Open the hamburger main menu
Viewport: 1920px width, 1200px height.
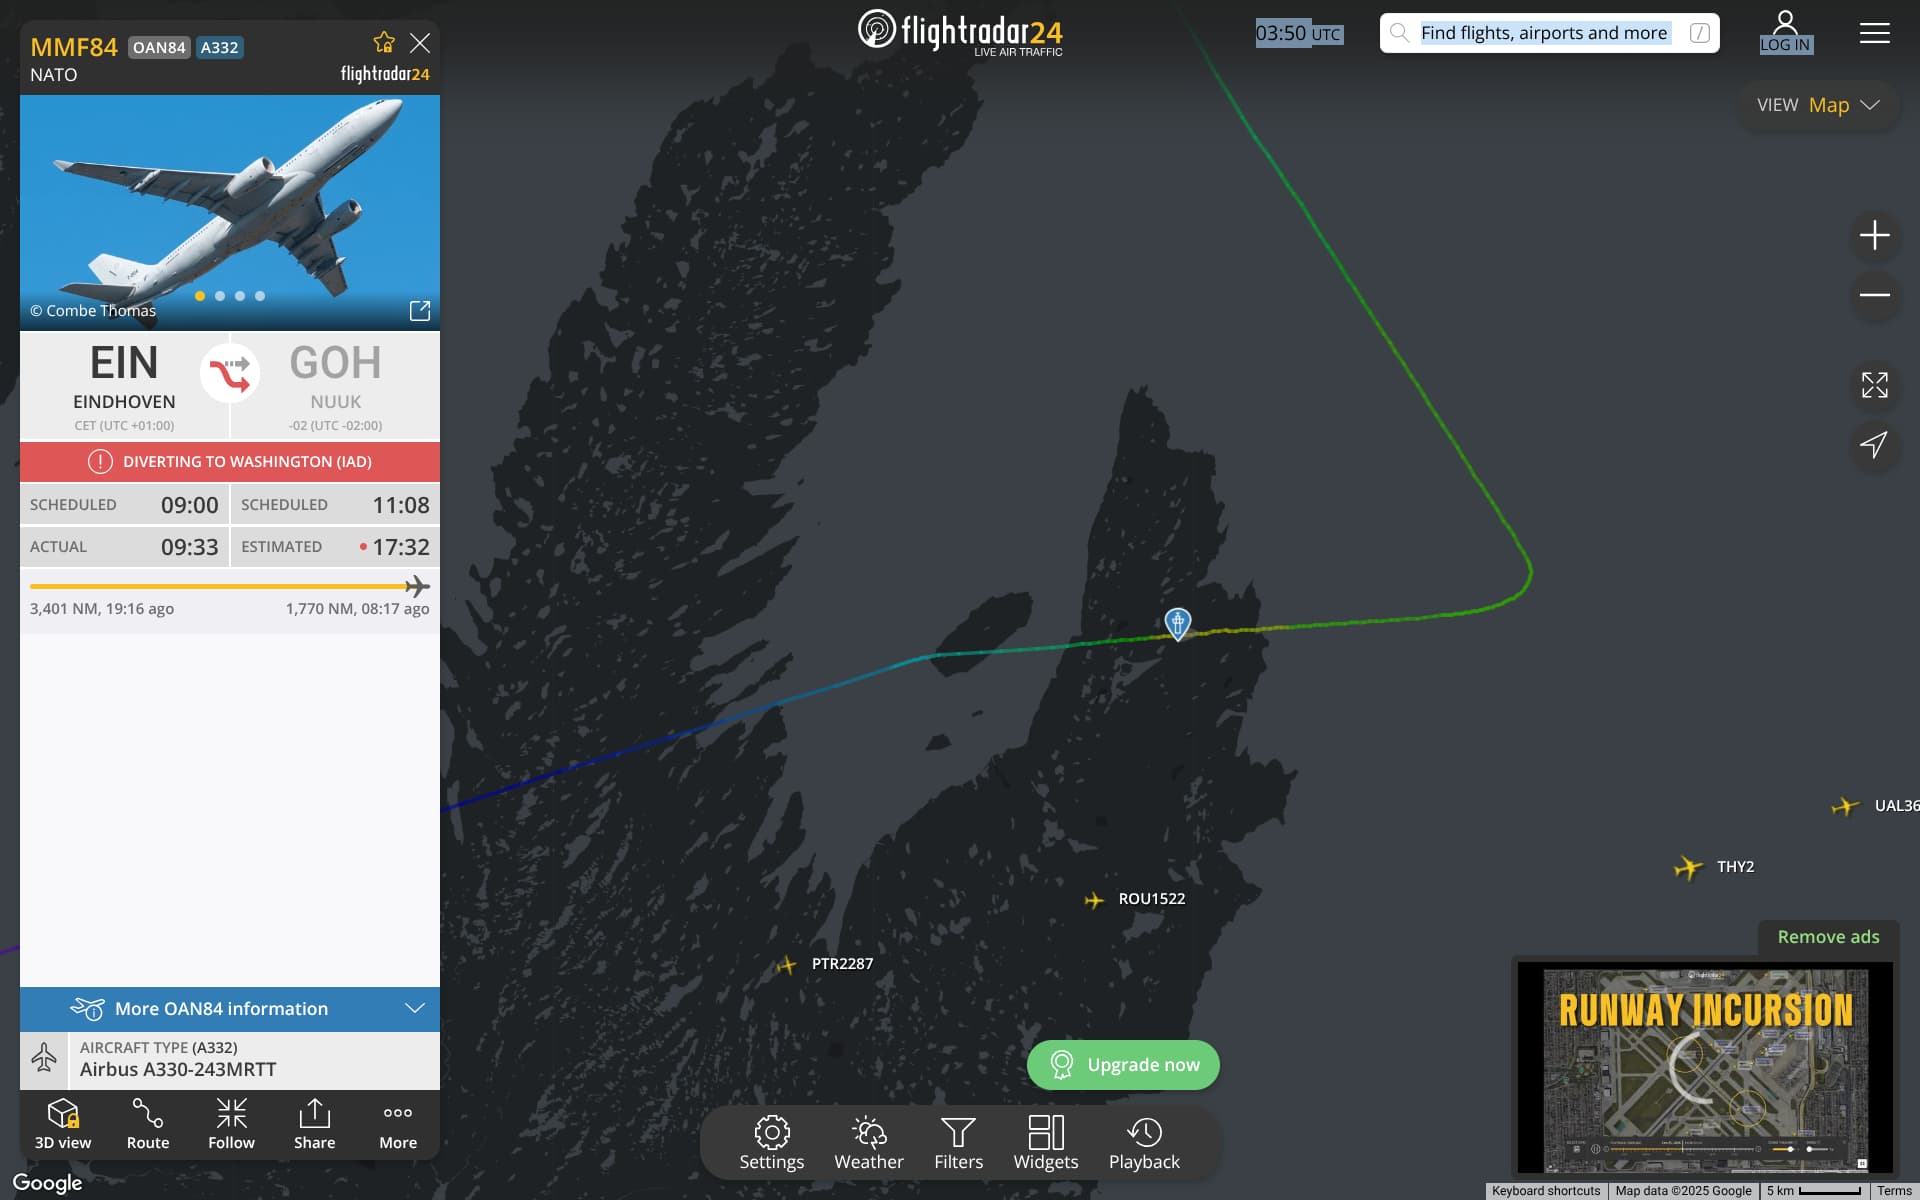1874,33
